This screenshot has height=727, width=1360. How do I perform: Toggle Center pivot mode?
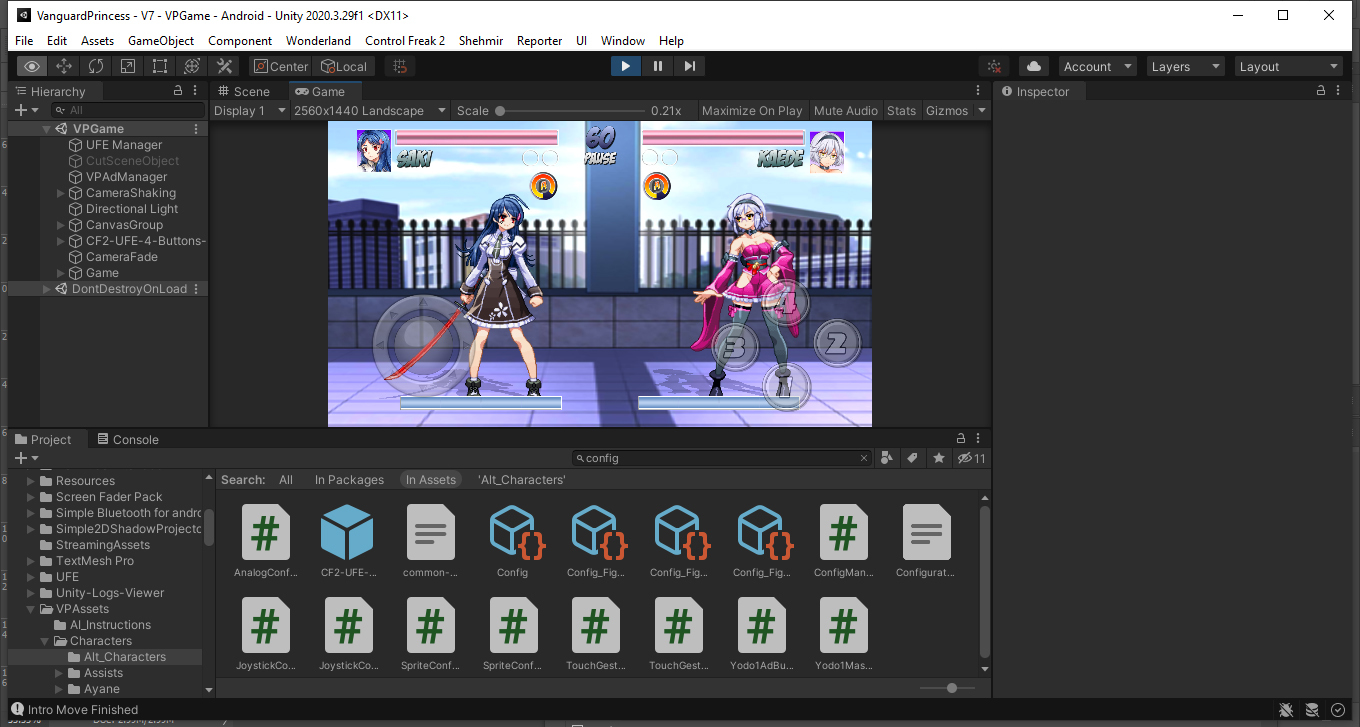[x=280, y=66]
